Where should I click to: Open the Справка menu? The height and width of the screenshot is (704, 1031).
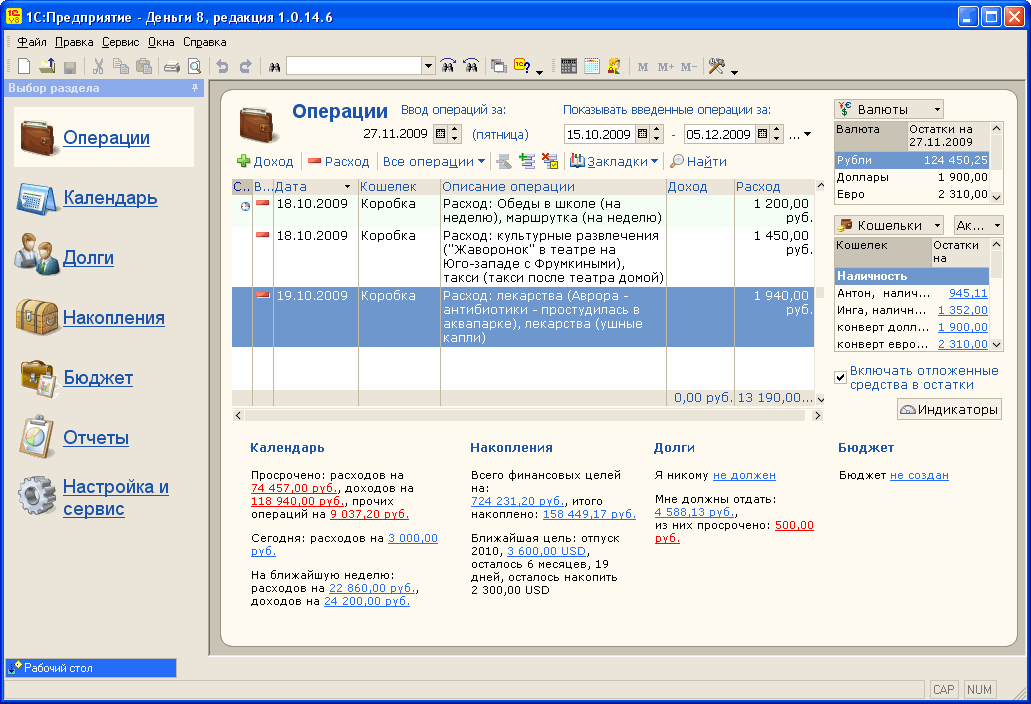tap(204, 42)
